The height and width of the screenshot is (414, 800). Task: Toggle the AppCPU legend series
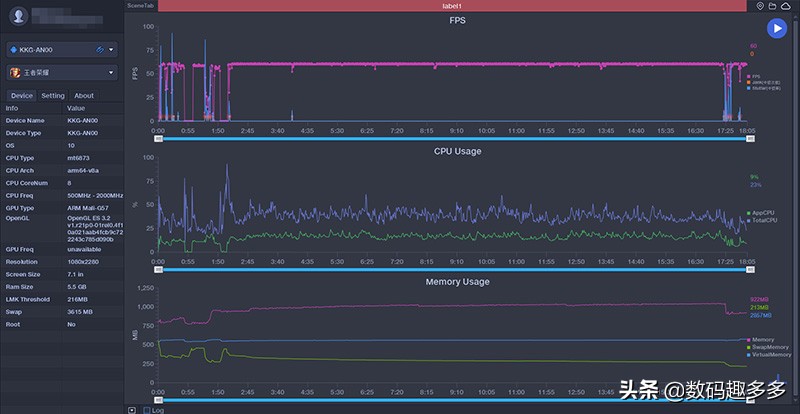coord(761,213)
